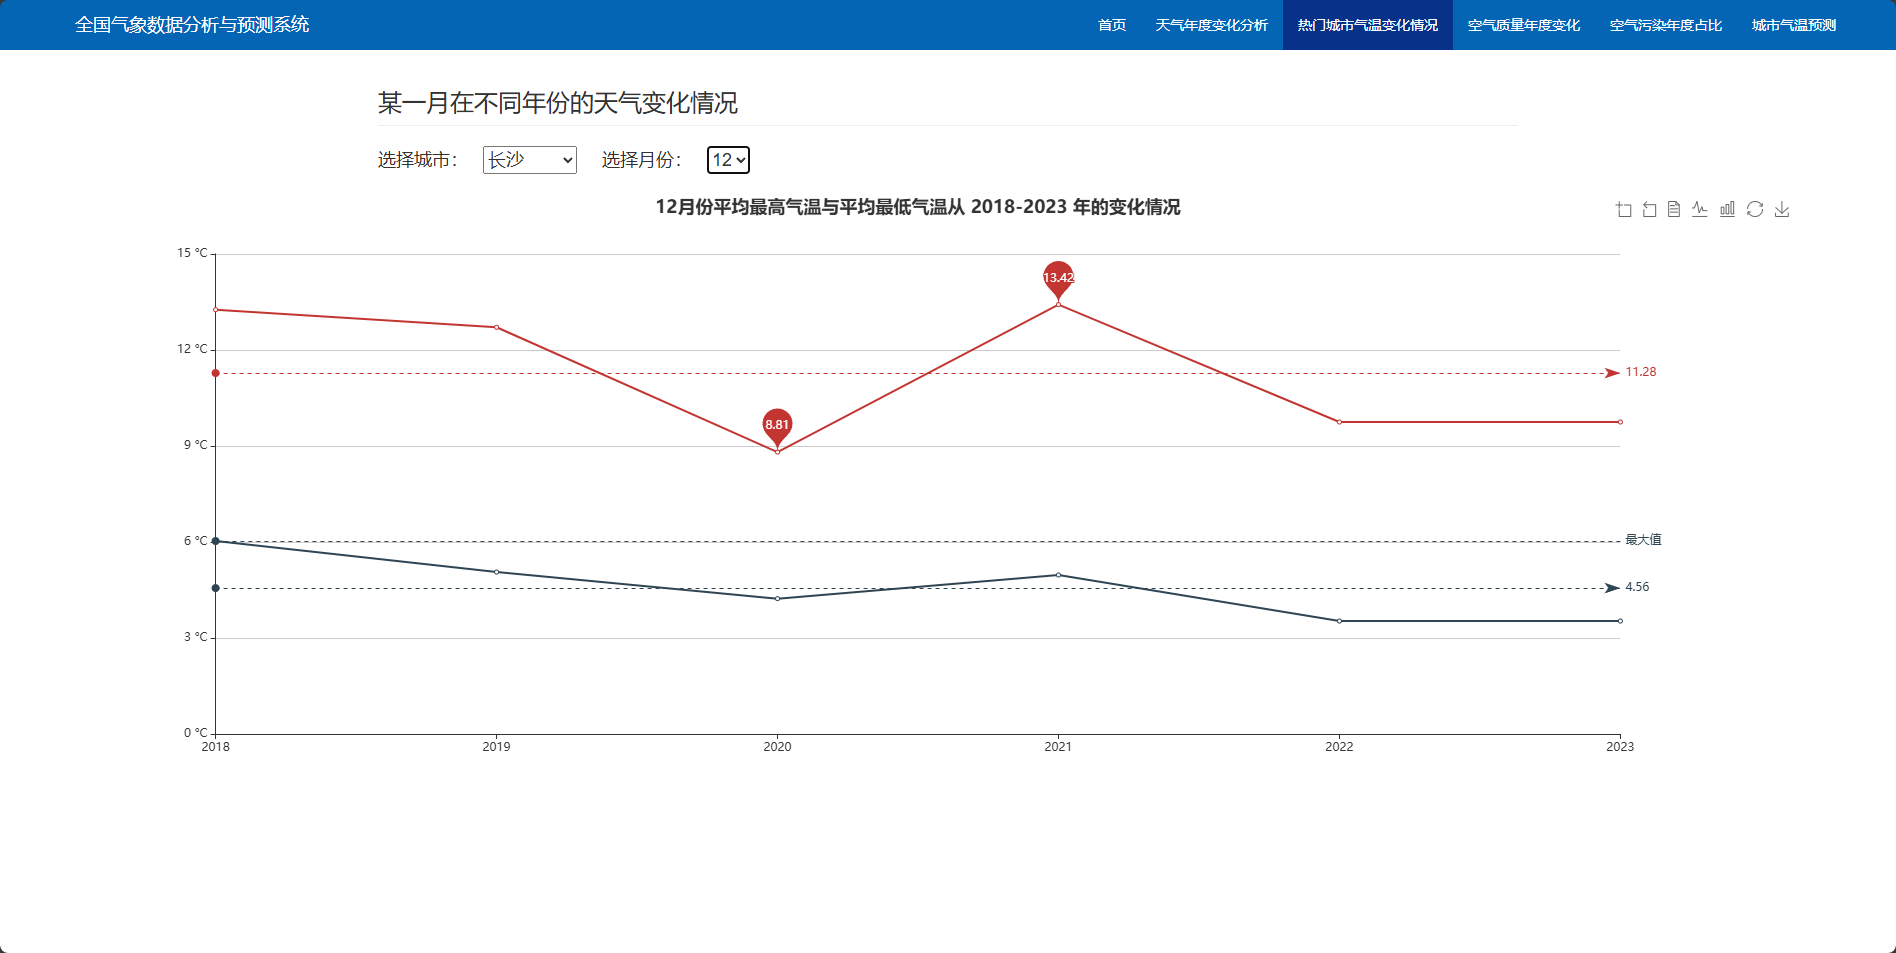Click the x-axis label 2019
The width and height of the screenshot is (1896, 953).
496,747
